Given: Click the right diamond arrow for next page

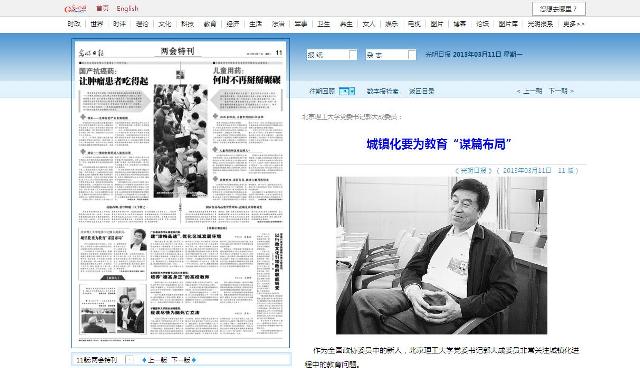Looking at the screenshot, I should 194,360.
